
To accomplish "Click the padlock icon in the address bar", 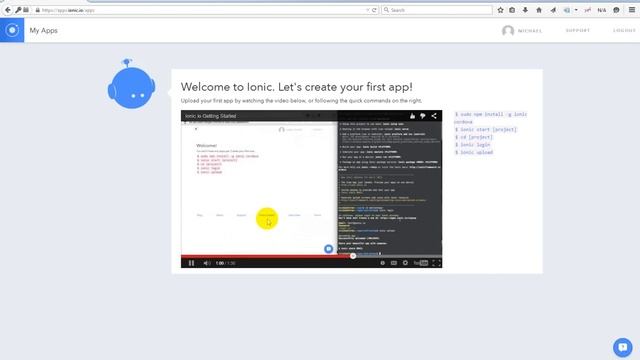I will (38, 10).
